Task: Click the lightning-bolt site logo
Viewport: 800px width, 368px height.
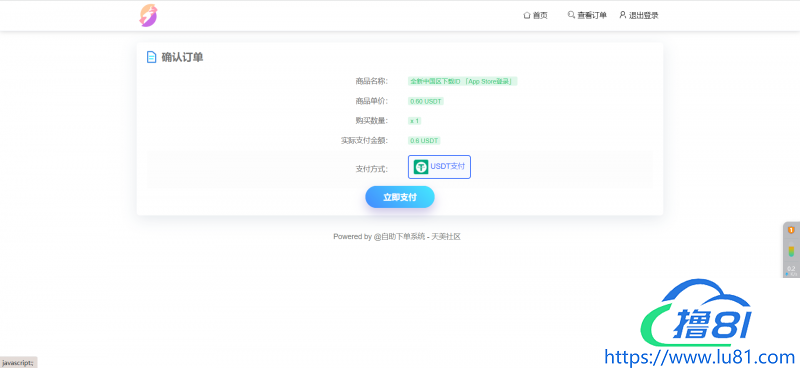Action: click(148, 15)
